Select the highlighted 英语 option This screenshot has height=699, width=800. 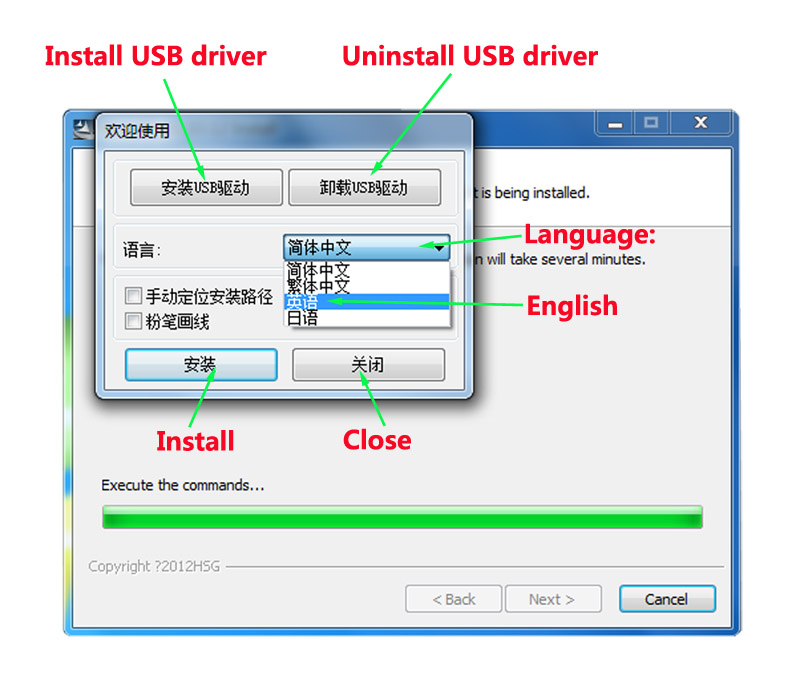click(366, 302)
